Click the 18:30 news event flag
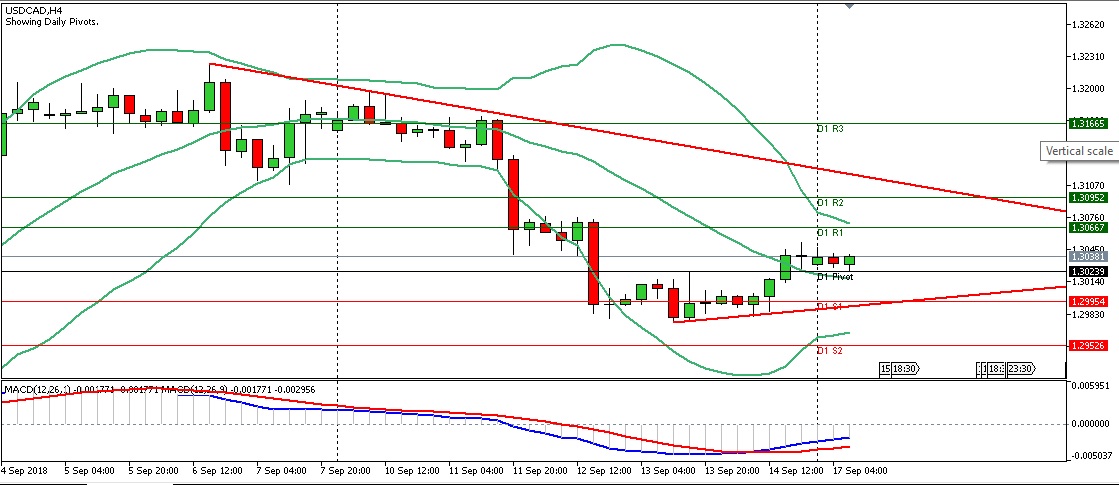Screen dimensions: 1119x485 pyautogui.click(x=905, y=369)
